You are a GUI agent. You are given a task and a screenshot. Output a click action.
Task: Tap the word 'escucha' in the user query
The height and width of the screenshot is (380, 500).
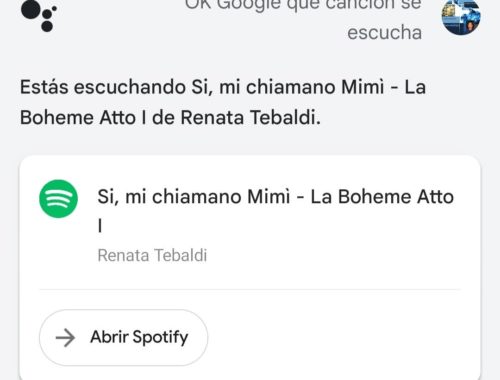(385, 33)
